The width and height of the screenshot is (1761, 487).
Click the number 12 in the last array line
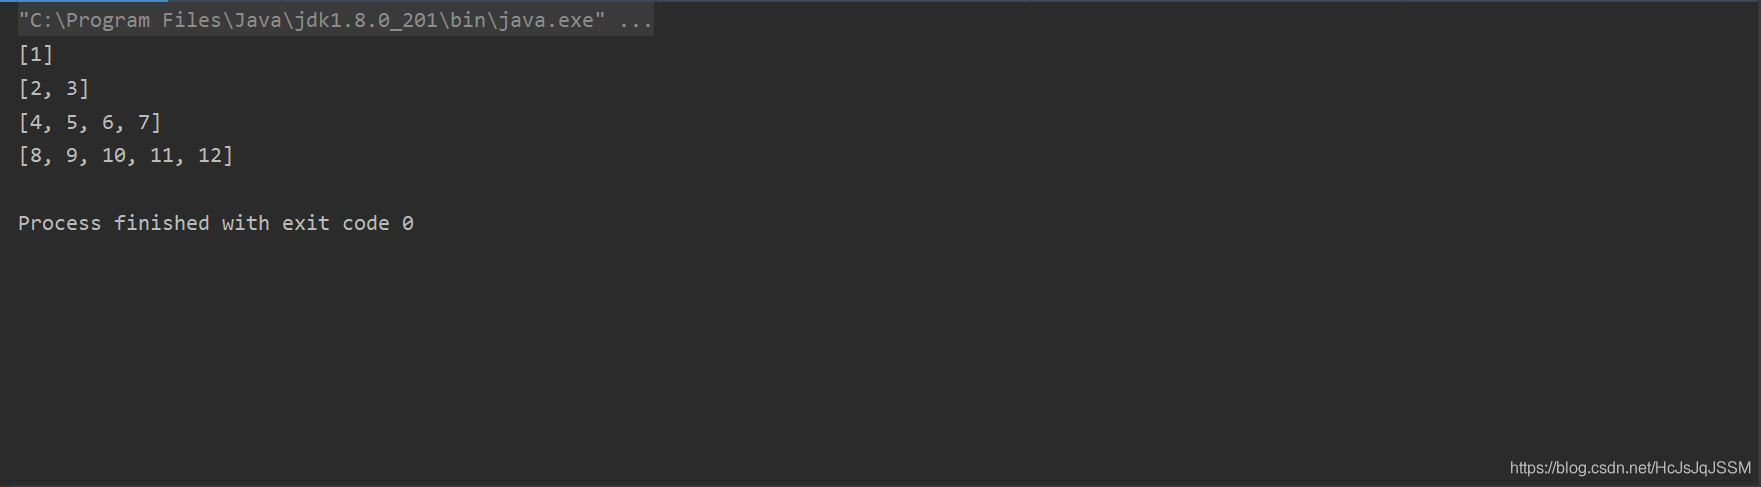tap(210, 155)
